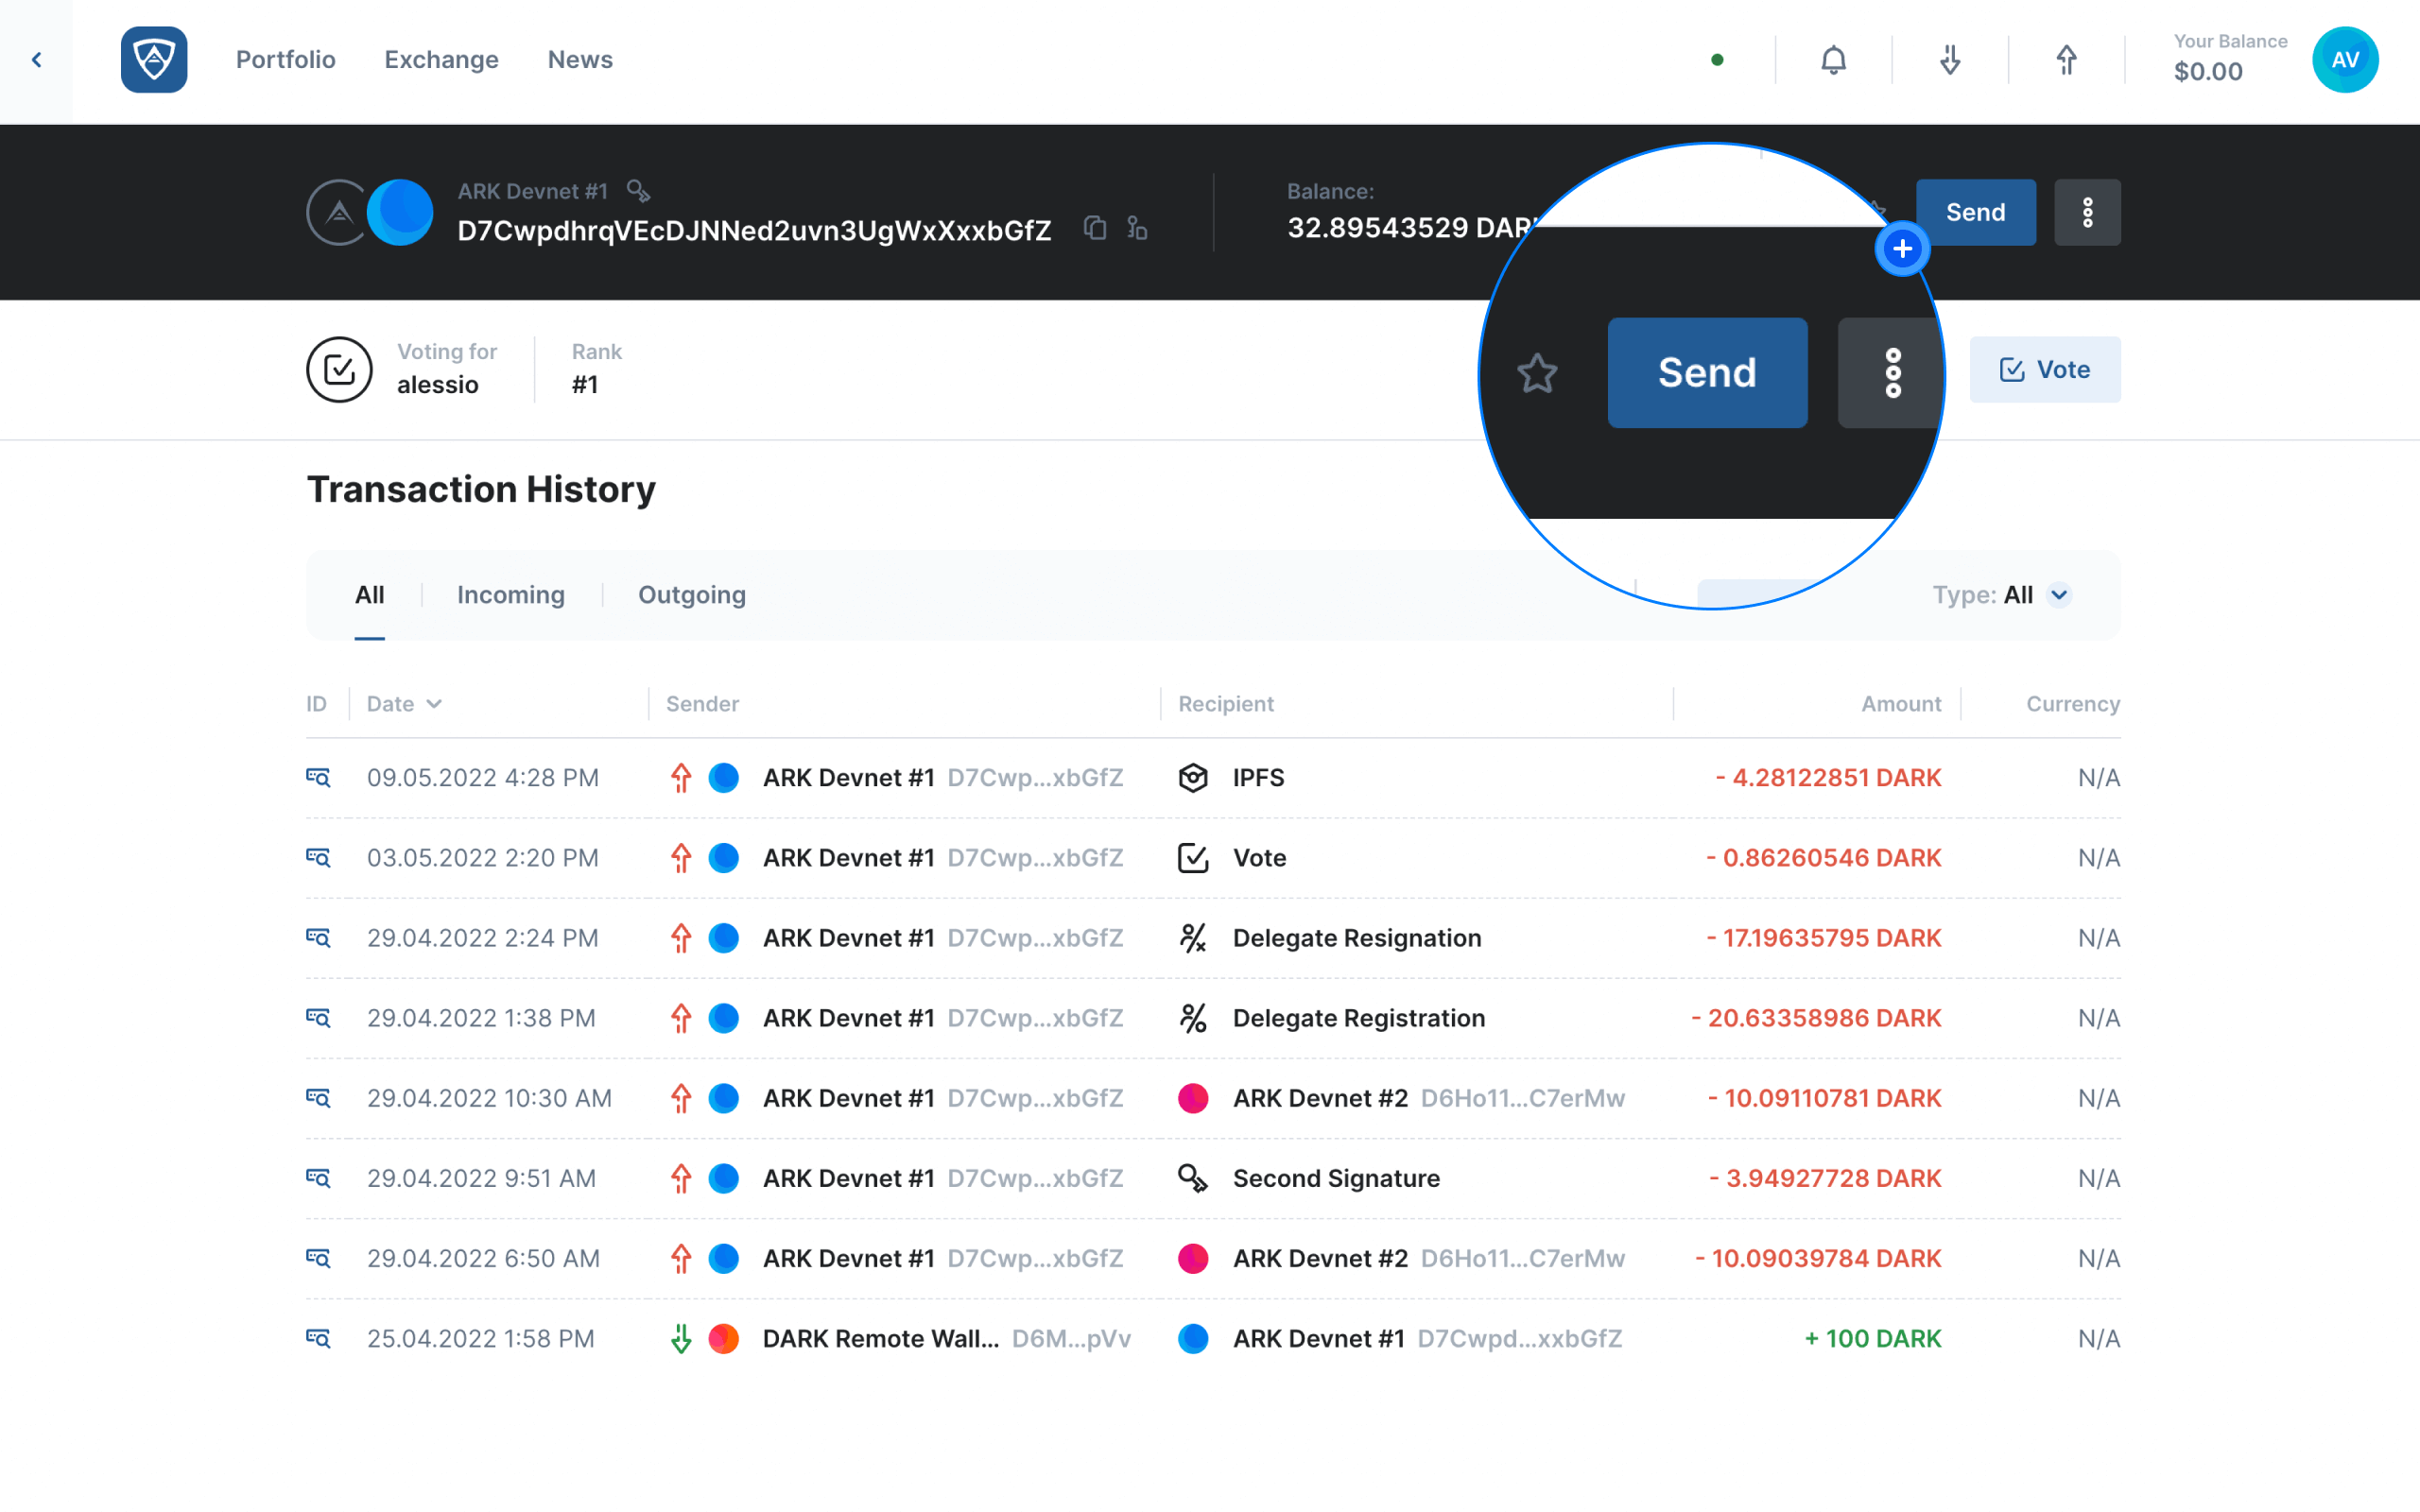Open transaction ID icon for 03.05.2022 2:20 PM
The image size is (2420, 1512).
point(318,857)
